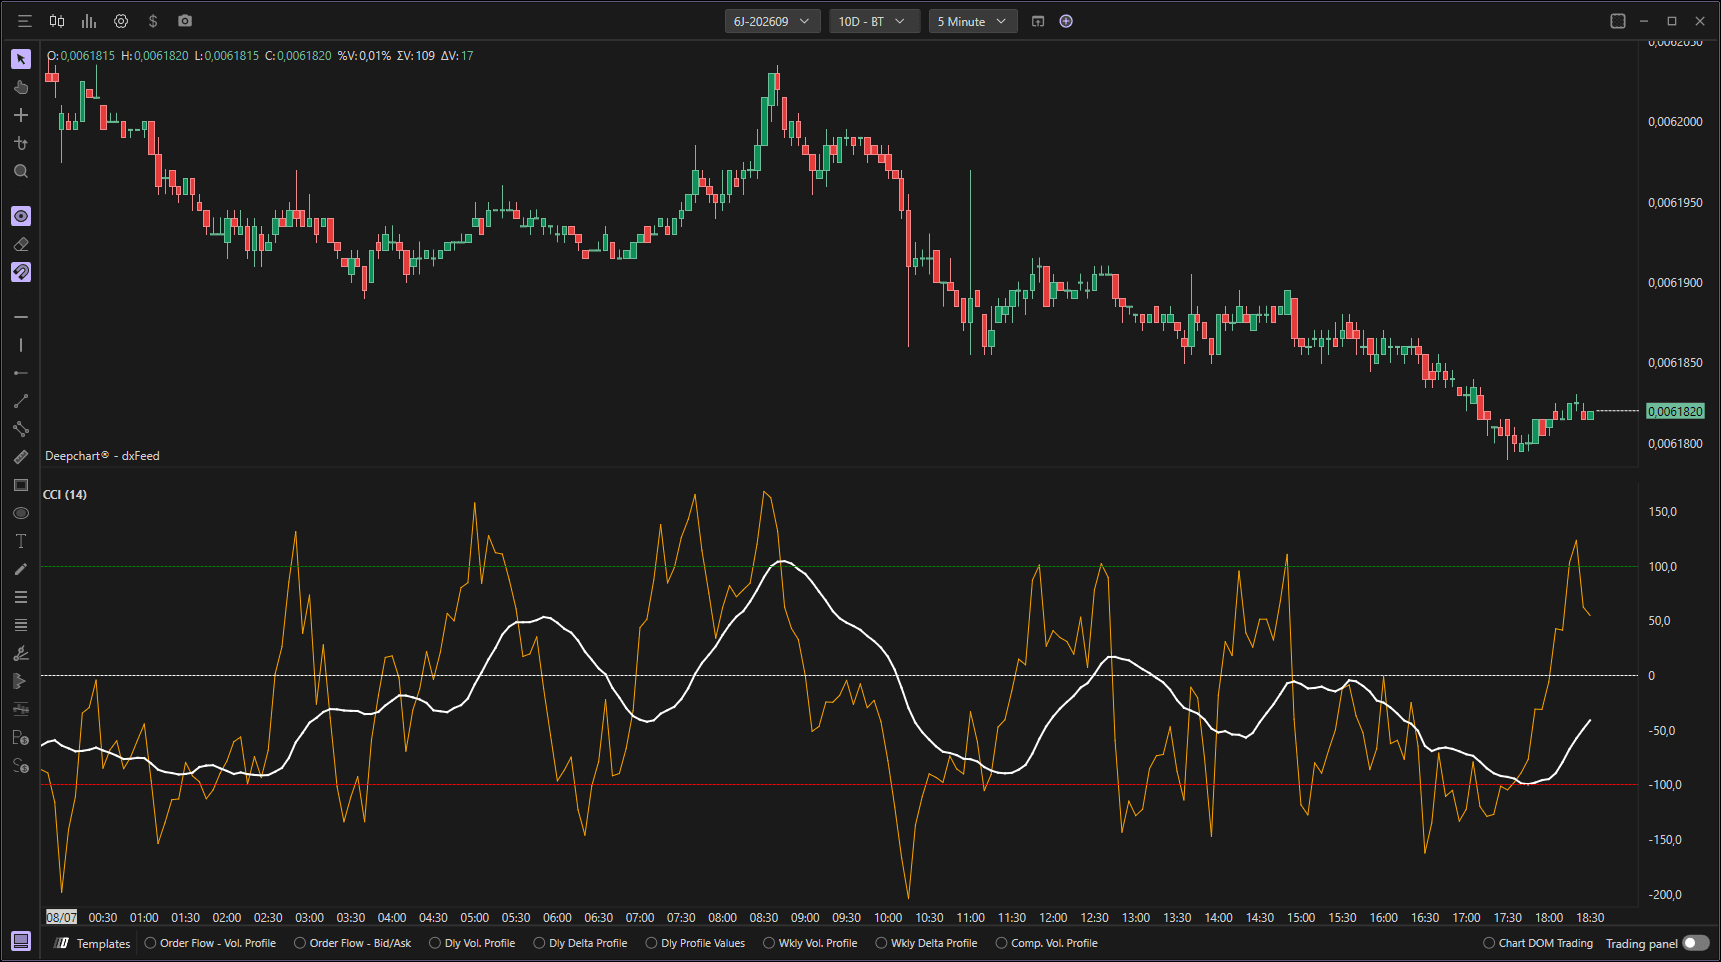Click the CCI (14) indicator label

(x=65, y=495)
